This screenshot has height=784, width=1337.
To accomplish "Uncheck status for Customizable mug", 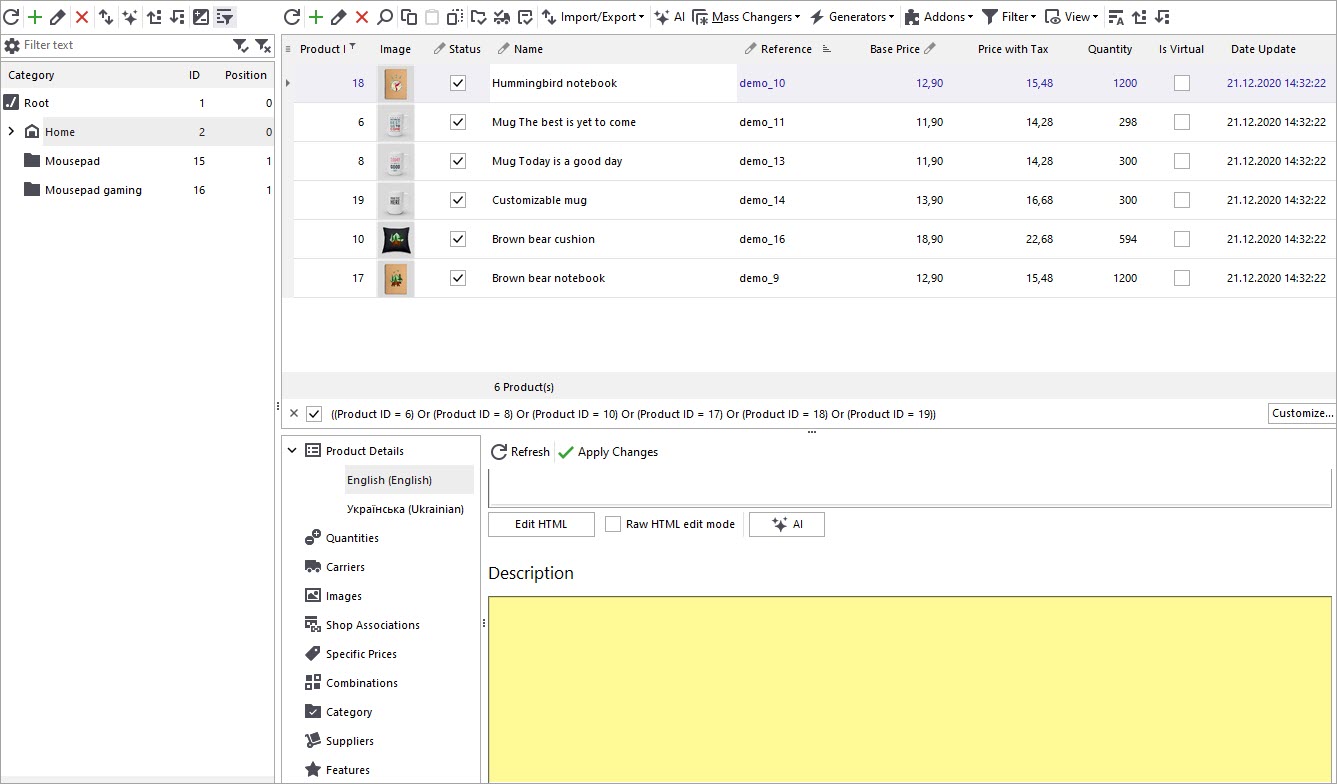I will click(458, 200).
